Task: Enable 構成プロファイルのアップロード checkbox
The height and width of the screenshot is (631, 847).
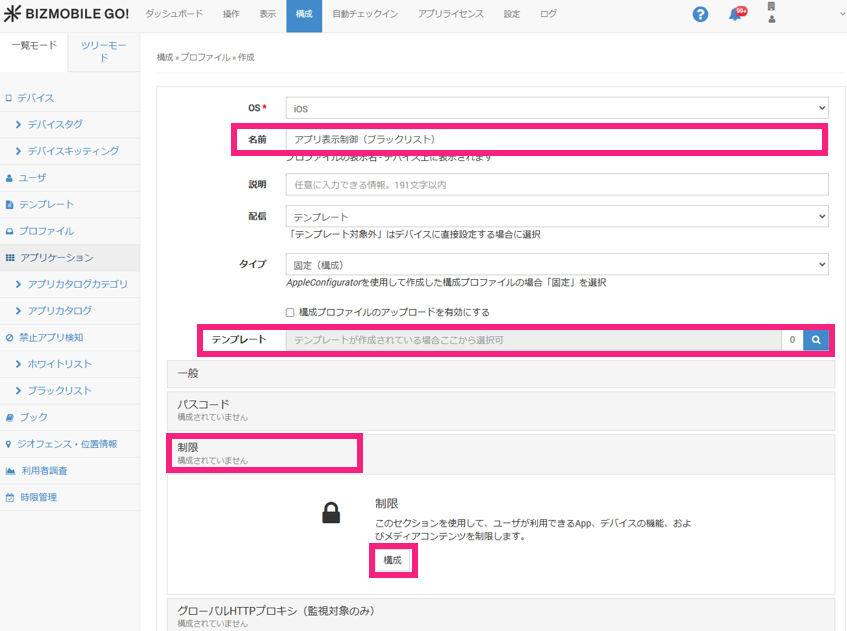Action: (290, 313)
